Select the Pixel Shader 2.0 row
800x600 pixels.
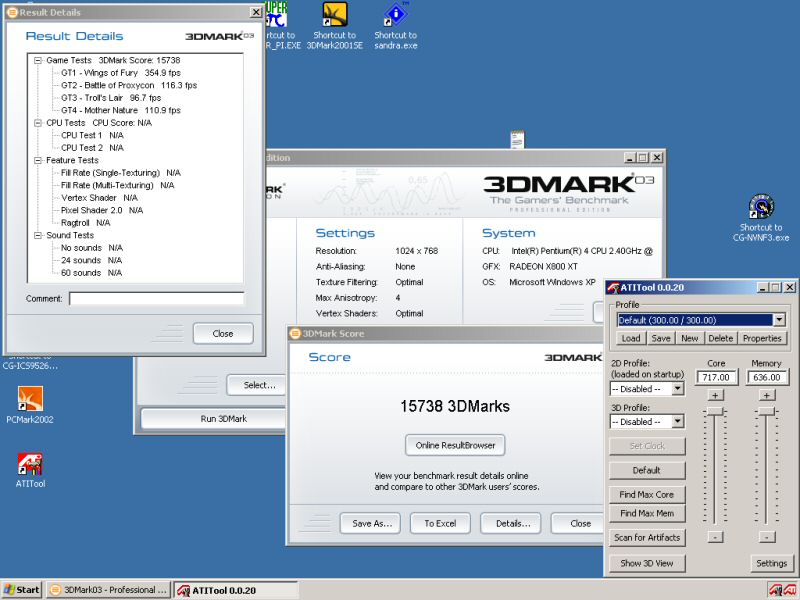coord(102,210)
